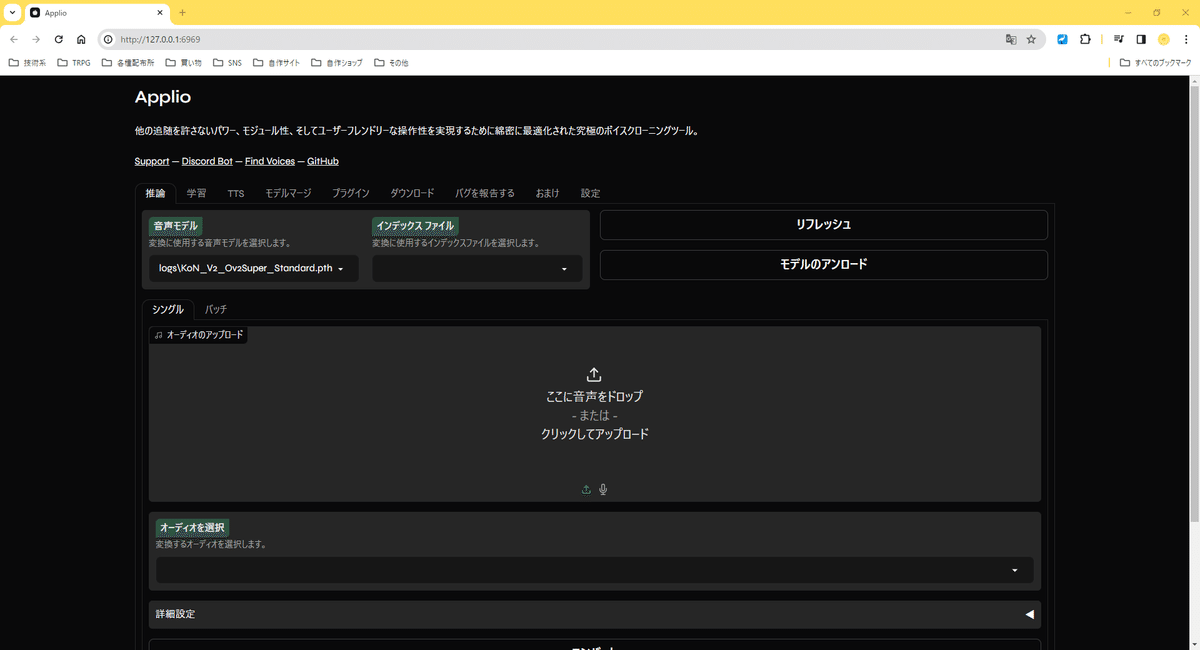Click the reload page icon
This screenshot has width=1200, height=650.
pyautogui.click(x=58, y=39)
